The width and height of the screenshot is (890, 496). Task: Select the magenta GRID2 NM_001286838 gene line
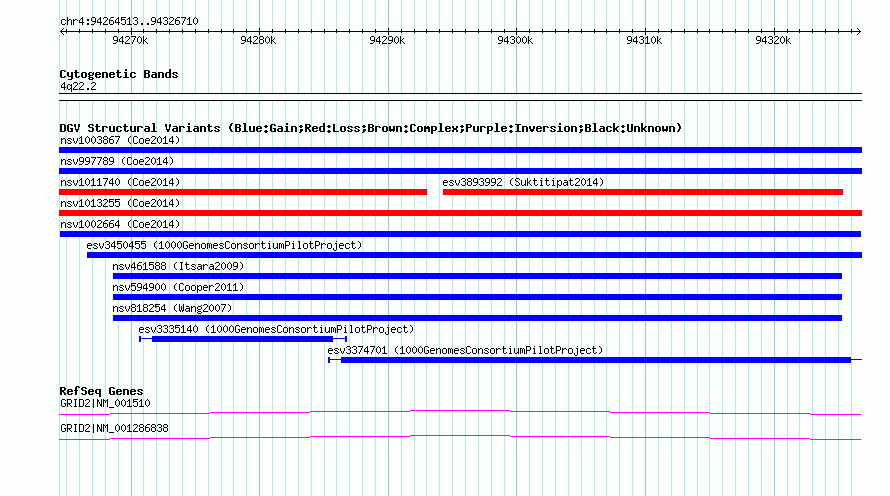pyautogui.click(x=460, y=438)
